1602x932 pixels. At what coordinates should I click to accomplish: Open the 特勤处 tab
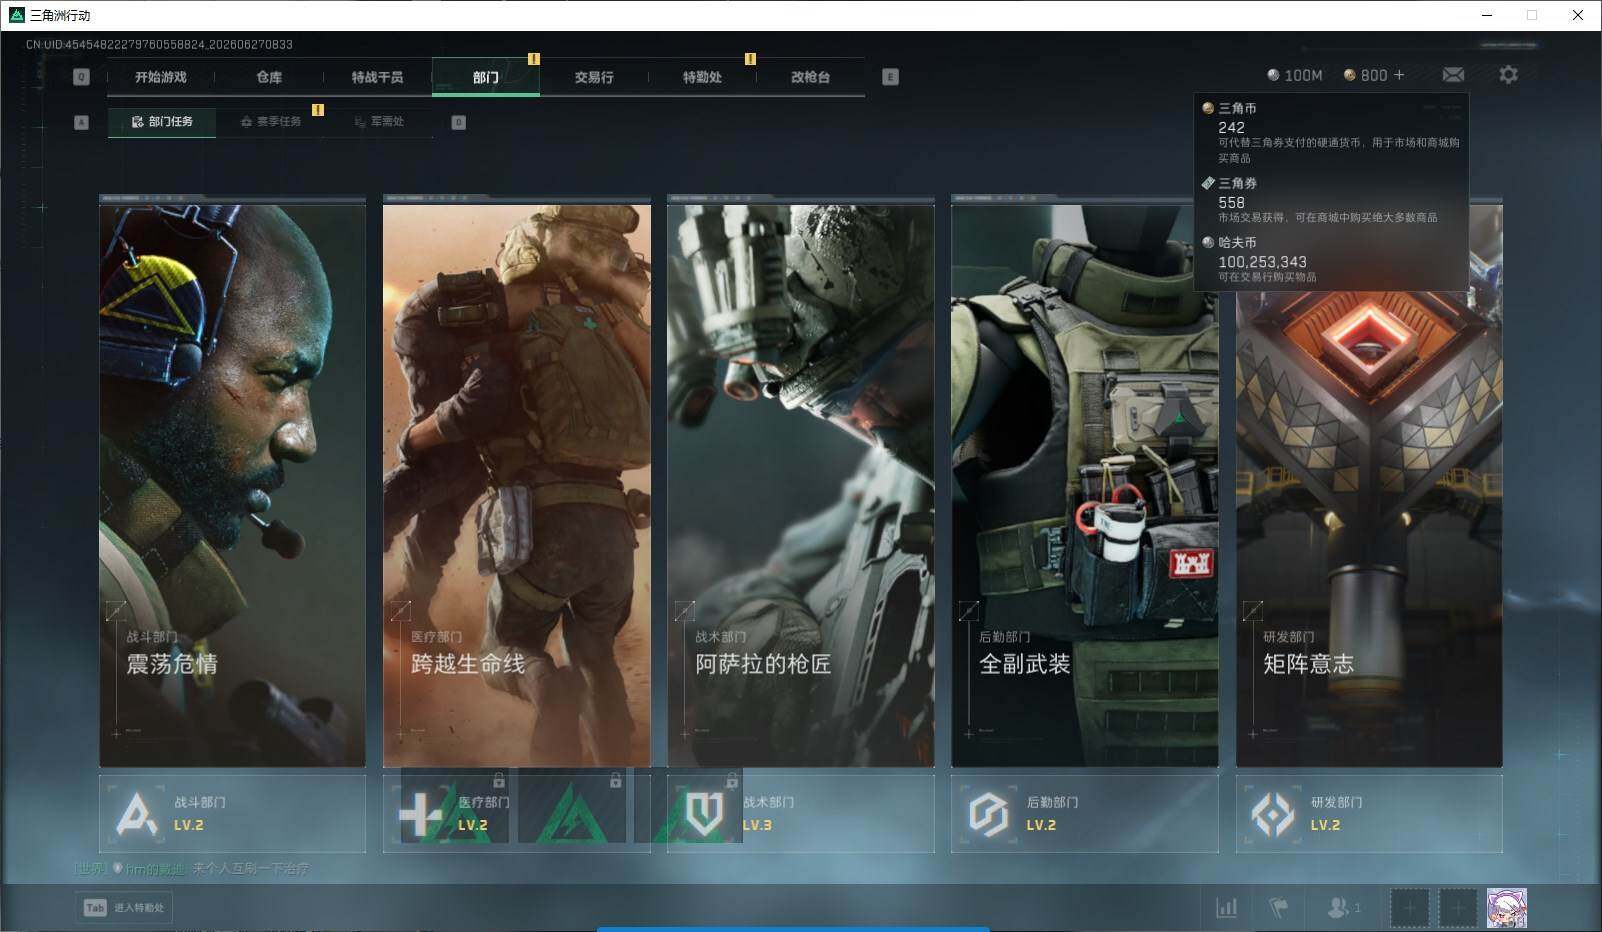[702, 77]
